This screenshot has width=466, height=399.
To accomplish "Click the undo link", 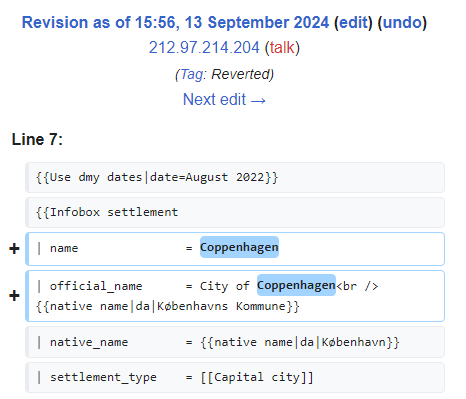I will tap(402, 23).
